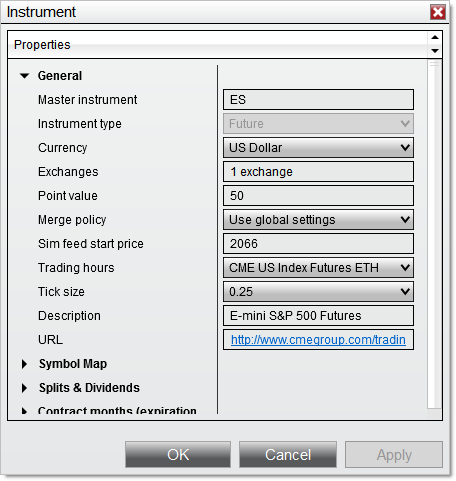Screen dimensions: 456x481
Task: Open the Trading hours dropdown
Action: [318, 268]
